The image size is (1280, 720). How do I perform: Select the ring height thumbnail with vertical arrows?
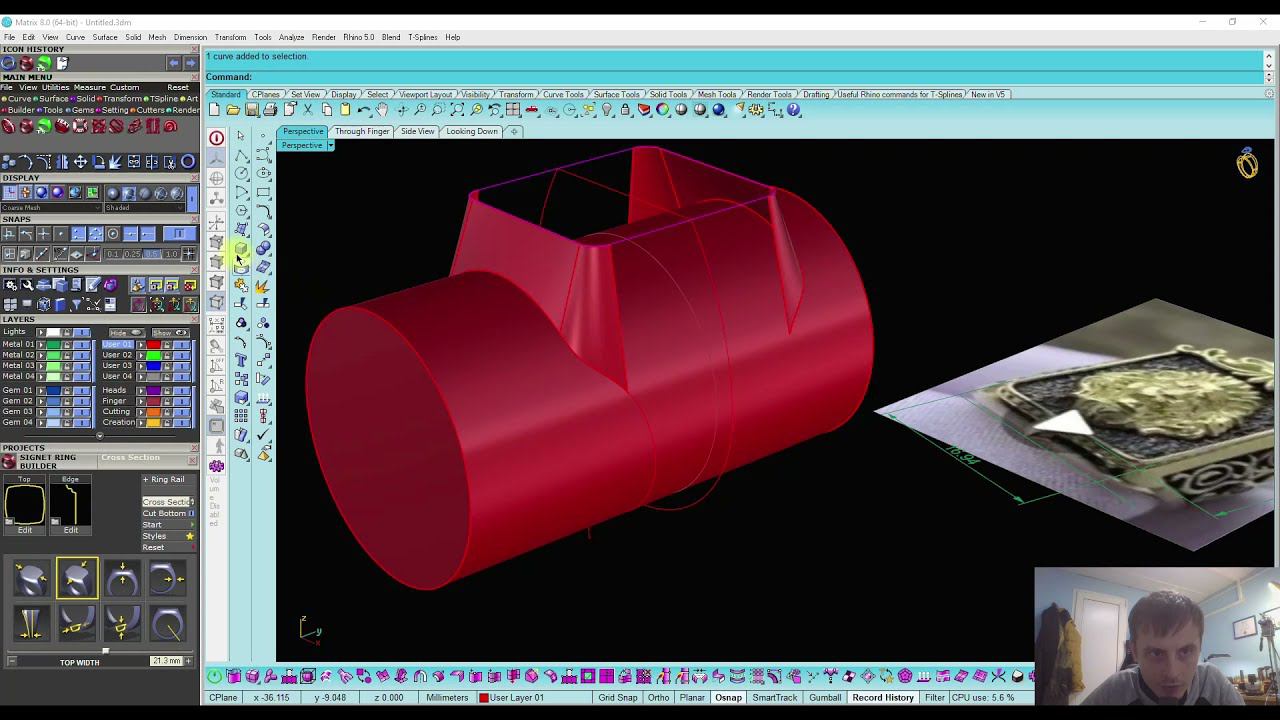[122, 579]
